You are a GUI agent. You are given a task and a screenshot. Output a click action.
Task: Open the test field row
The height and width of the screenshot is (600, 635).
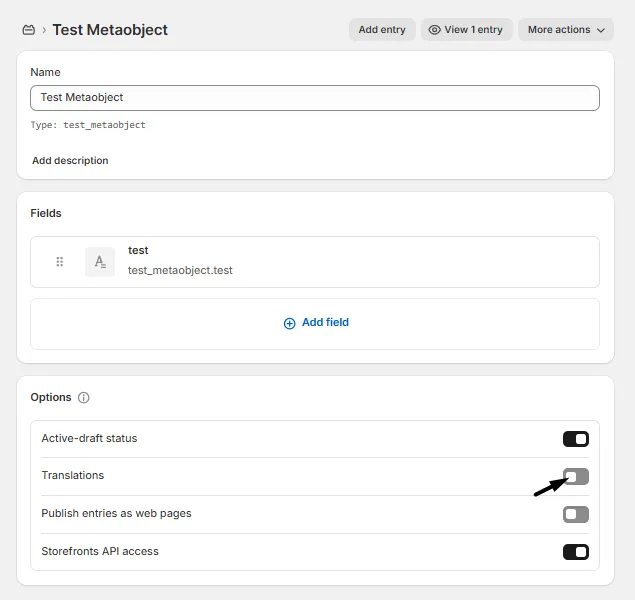(315, 262)
